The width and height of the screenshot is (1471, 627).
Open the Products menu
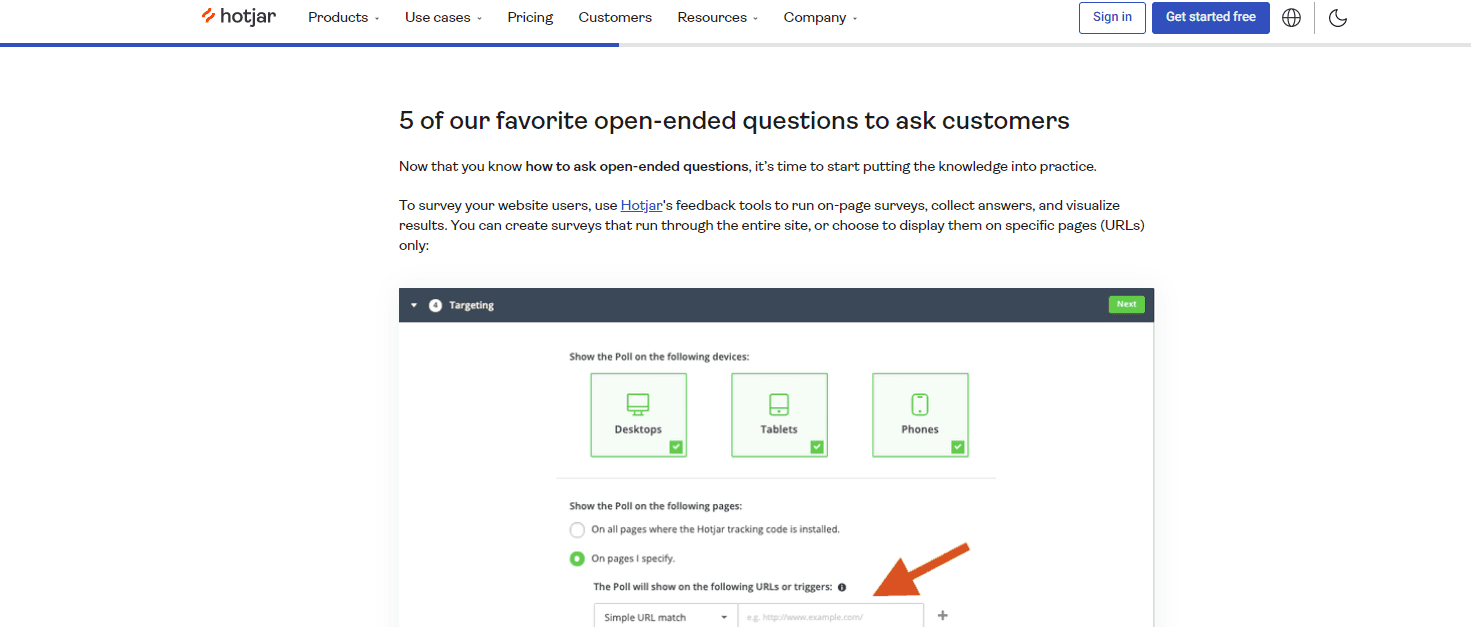coord(344,18)
